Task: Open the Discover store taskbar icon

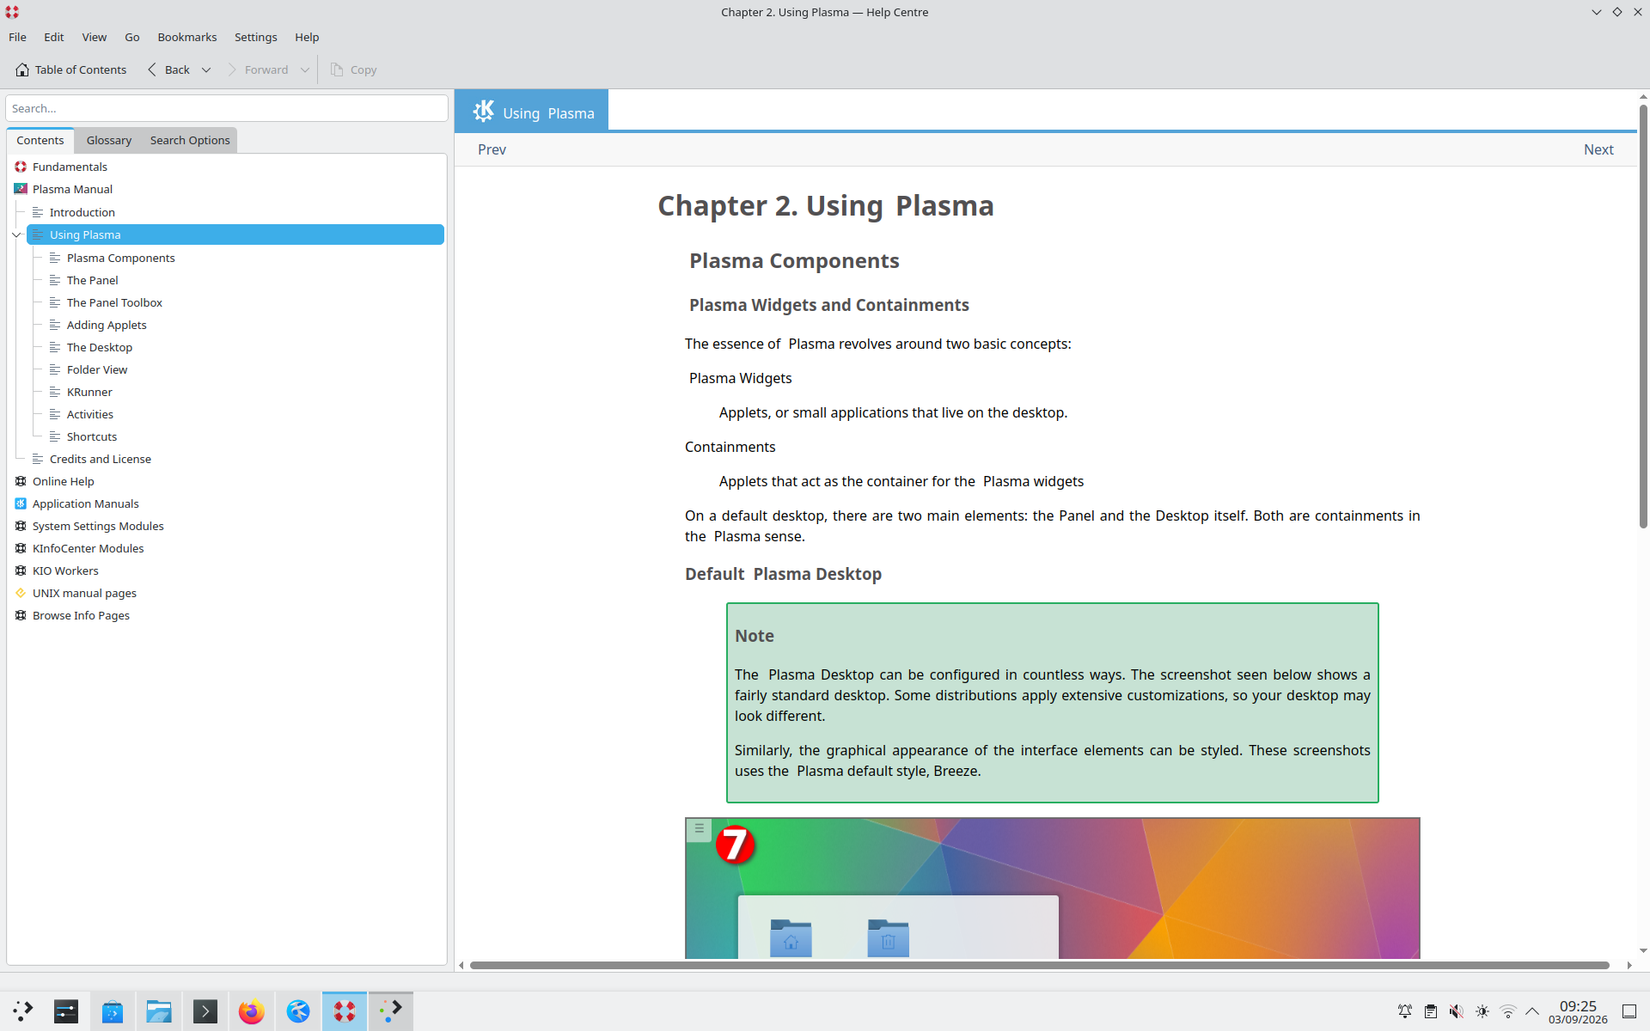Action: (x=112, y=1011)
